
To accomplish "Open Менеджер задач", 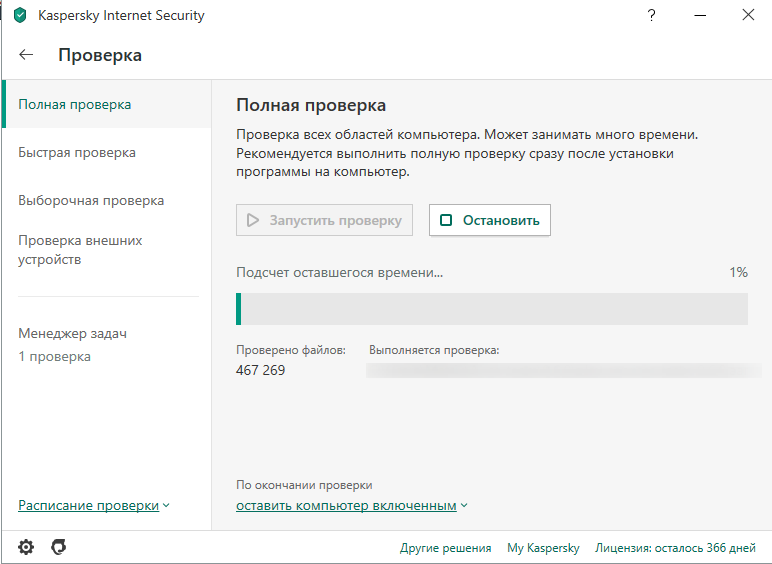I will [72, 333].
